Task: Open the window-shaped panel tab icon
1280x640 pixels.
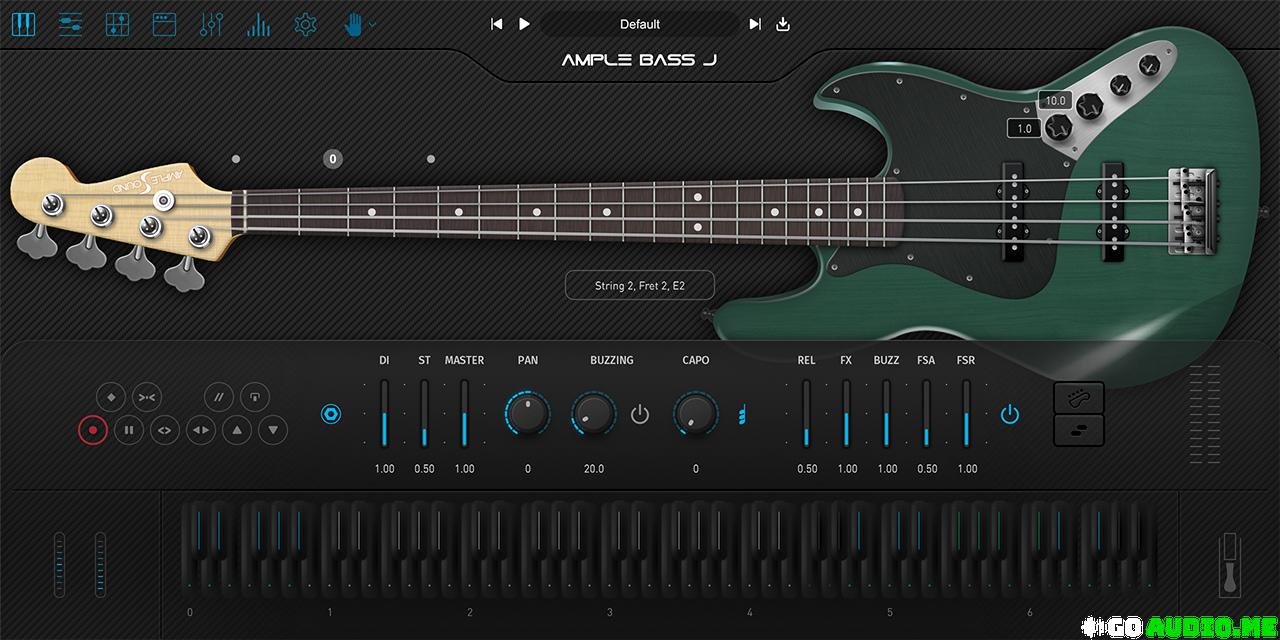Action: [x=164, y=24]
